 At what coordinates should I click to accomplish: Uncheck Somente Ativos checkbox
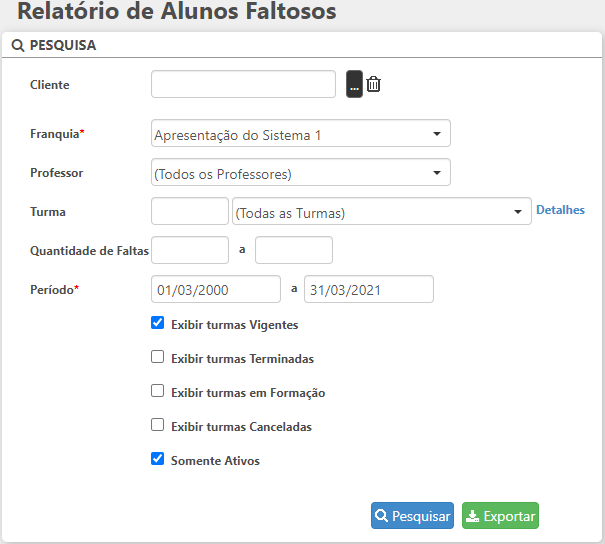click(157, 459)
